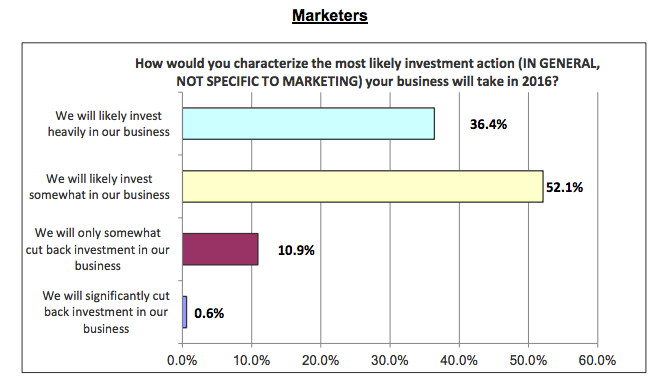Image resolution: width=662 pixels, height=381 pixels.
Task: Click the 10.0% axis label
Action: (252, 360)
